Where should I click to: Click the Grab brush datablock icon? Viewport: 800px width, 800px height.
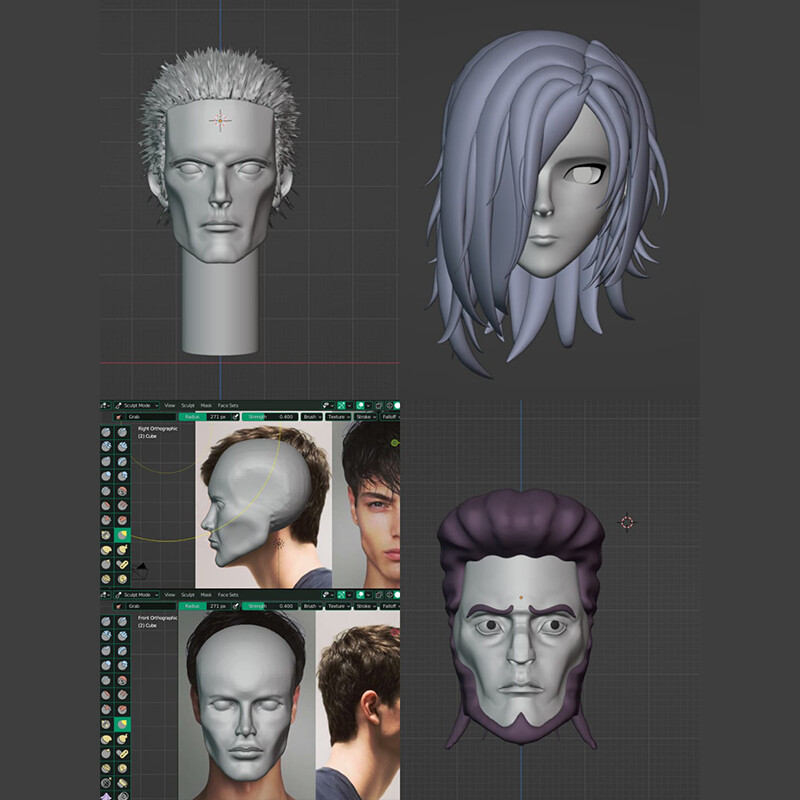119,416
